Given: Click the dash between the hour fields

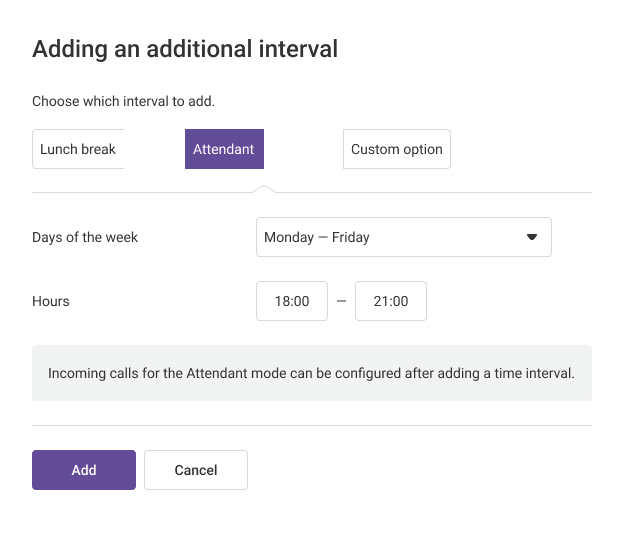Looking at the screenshot, I should click(341, 301).
